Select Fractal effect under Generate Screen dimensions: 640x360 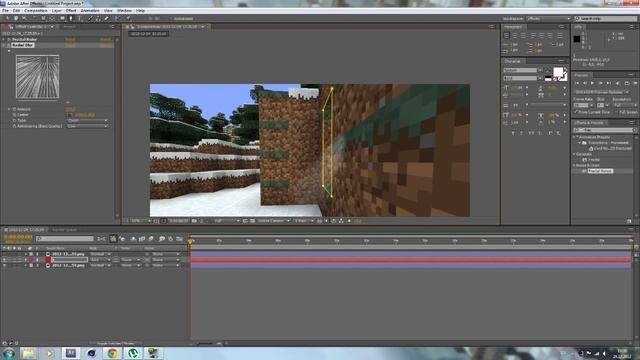coord(594,160)
